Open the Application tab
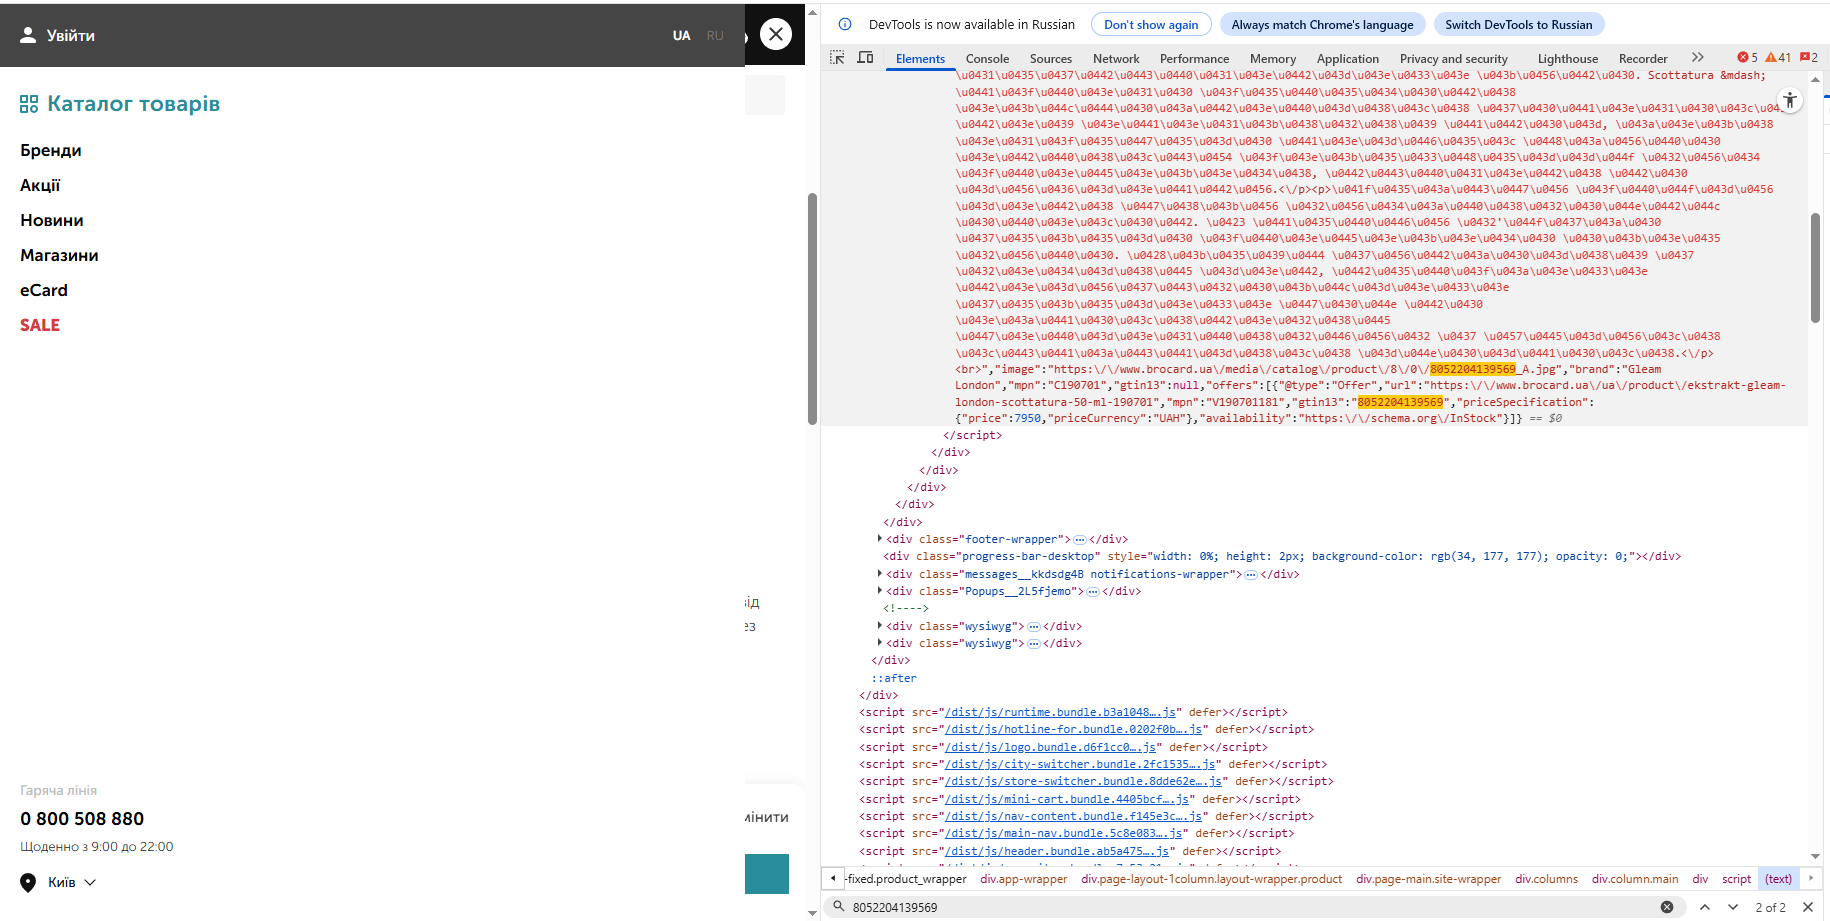1830x921 pixels. (1347, 59)
